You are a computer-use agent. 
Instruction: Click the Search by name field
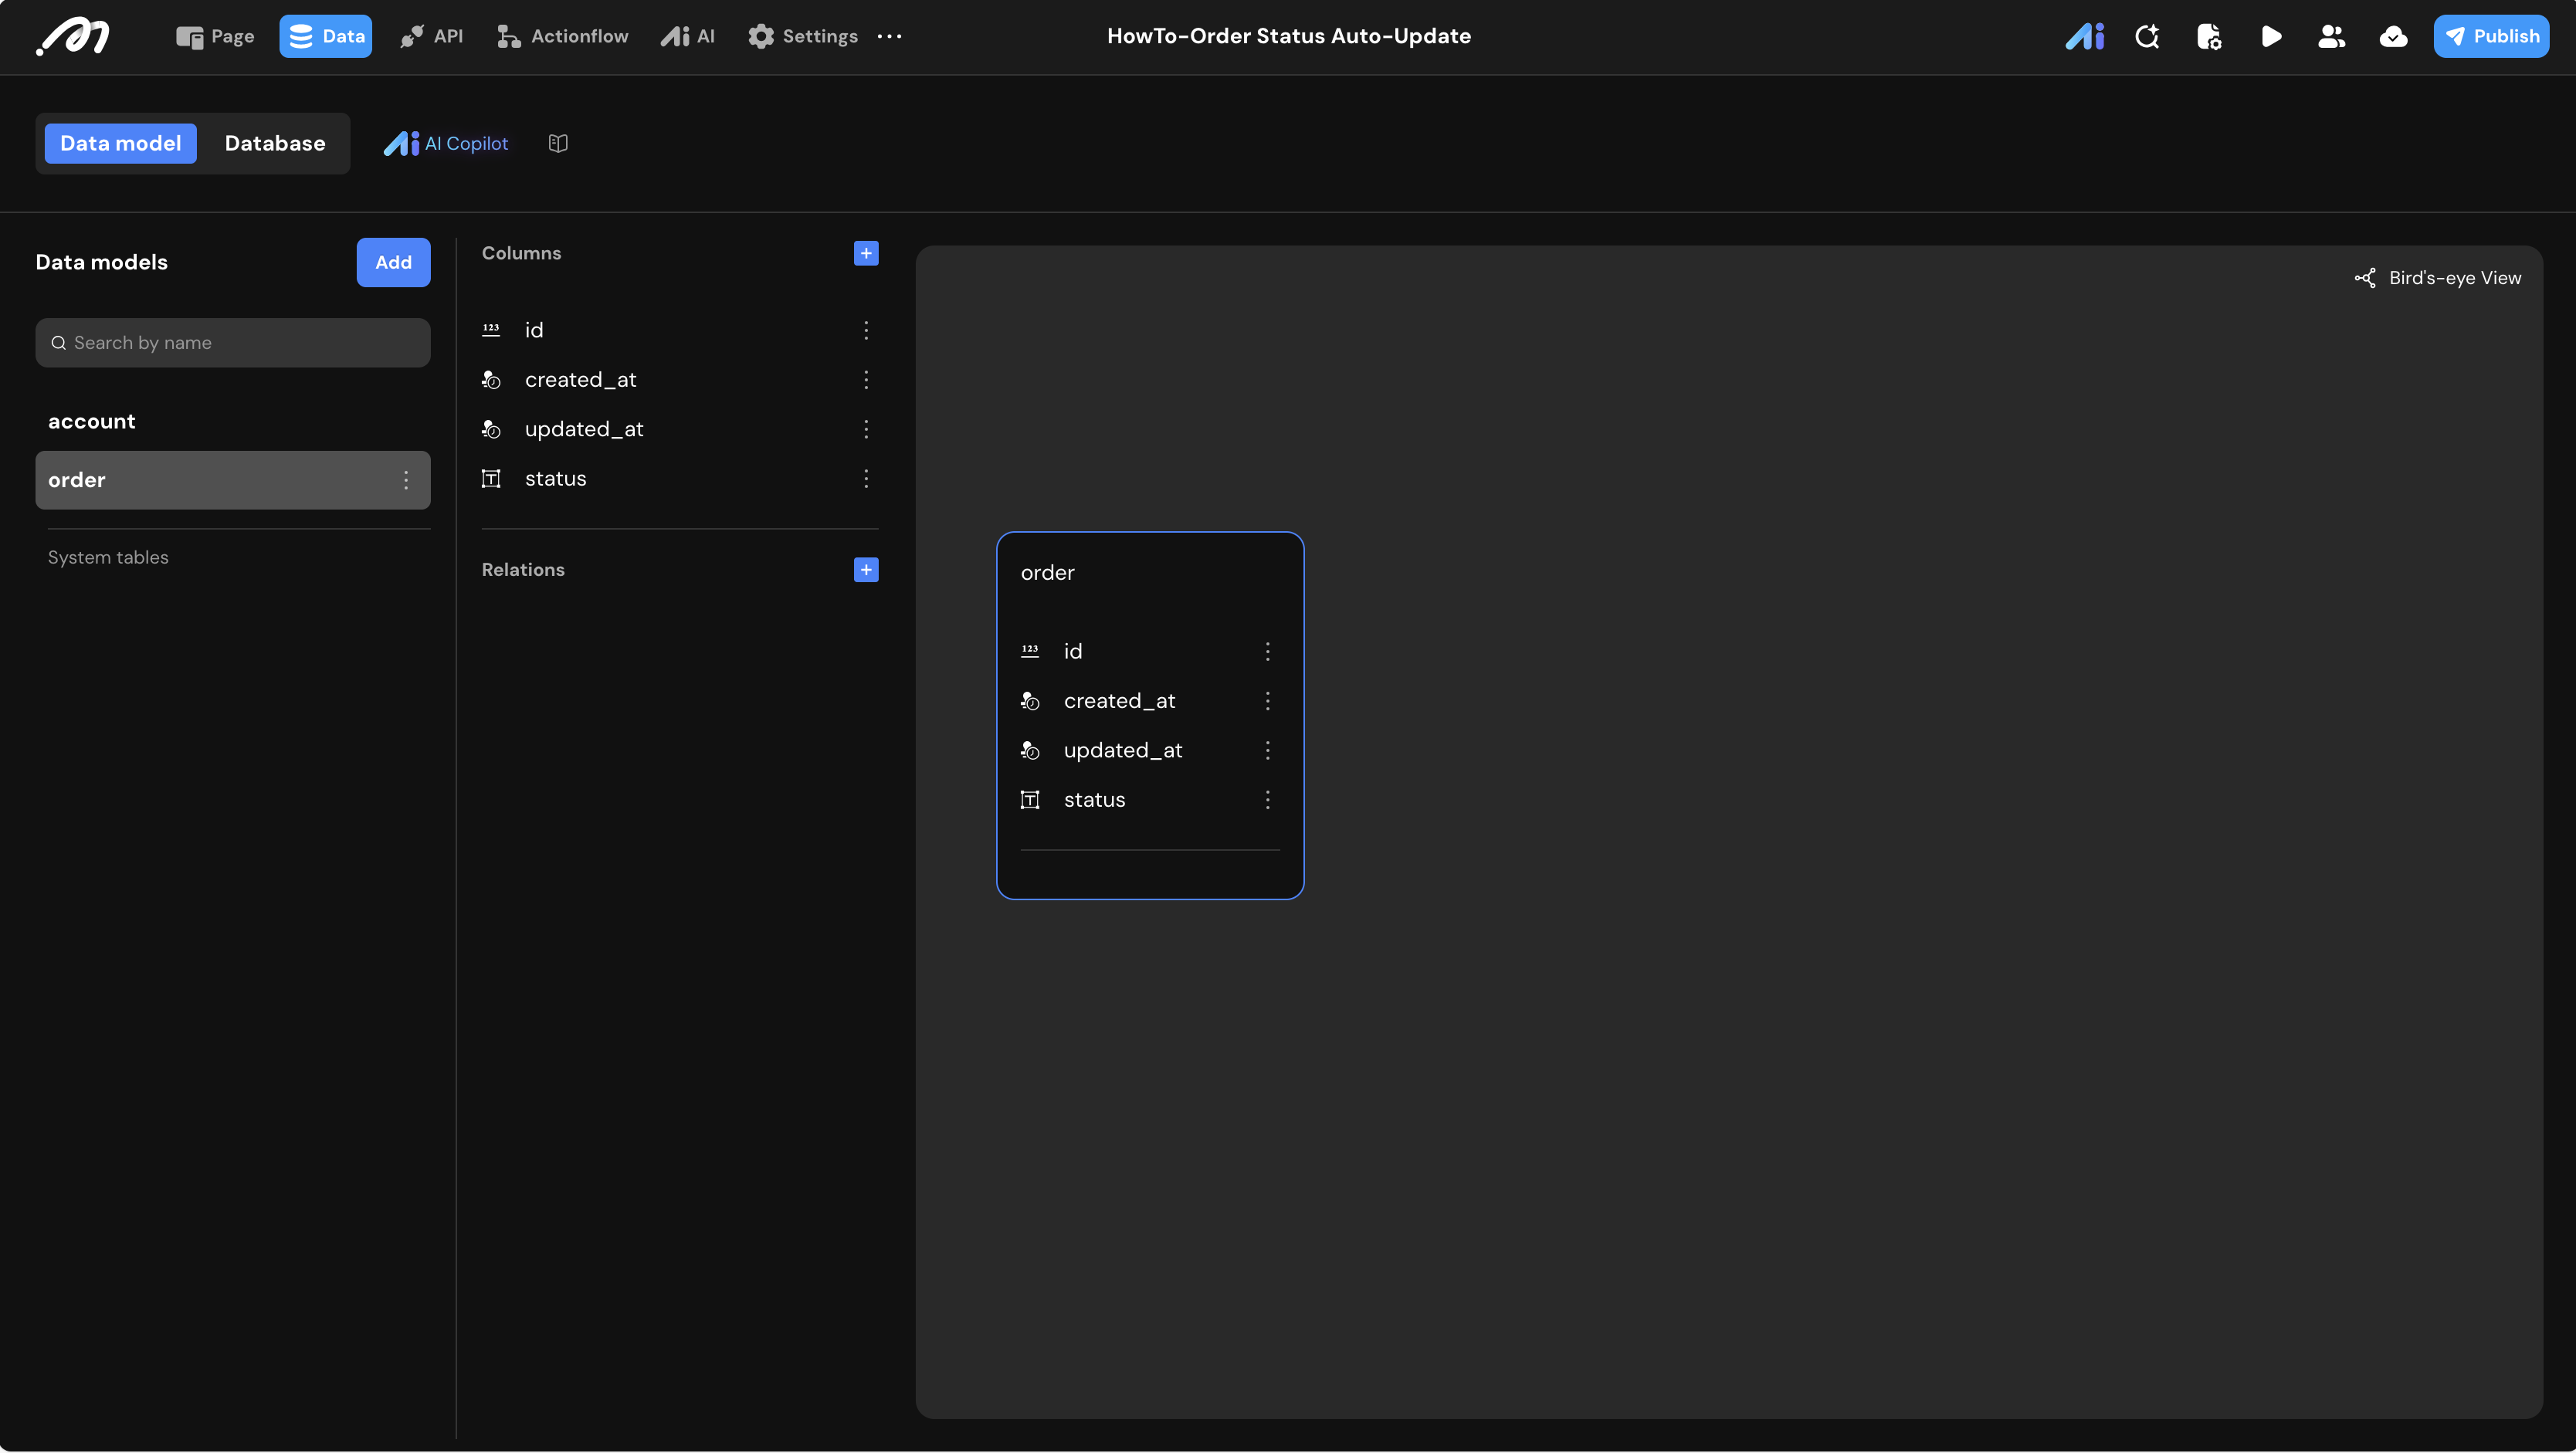pos(233,343)
